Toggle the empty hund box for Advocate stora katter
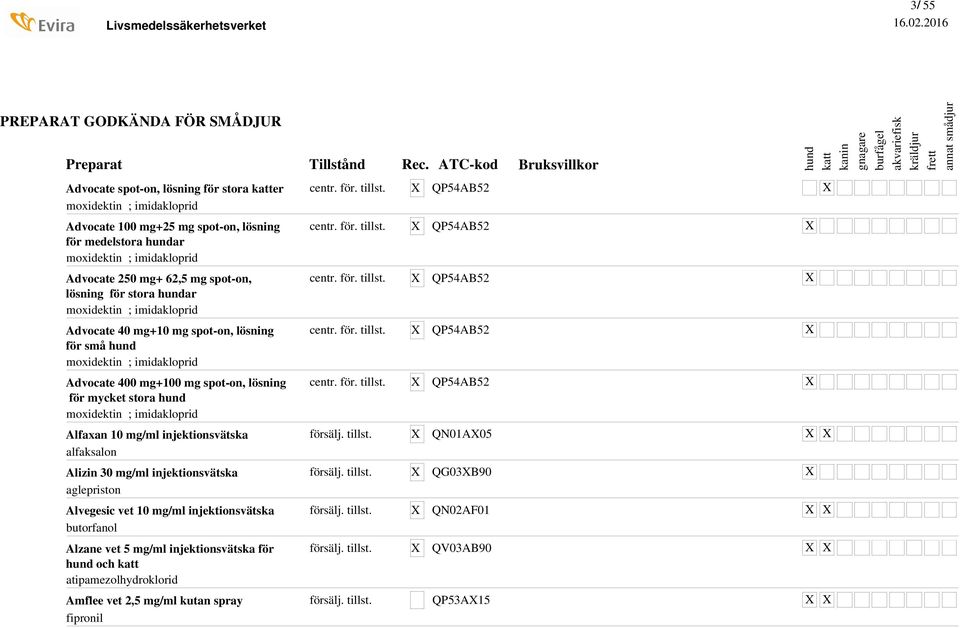 pos(810,188)
